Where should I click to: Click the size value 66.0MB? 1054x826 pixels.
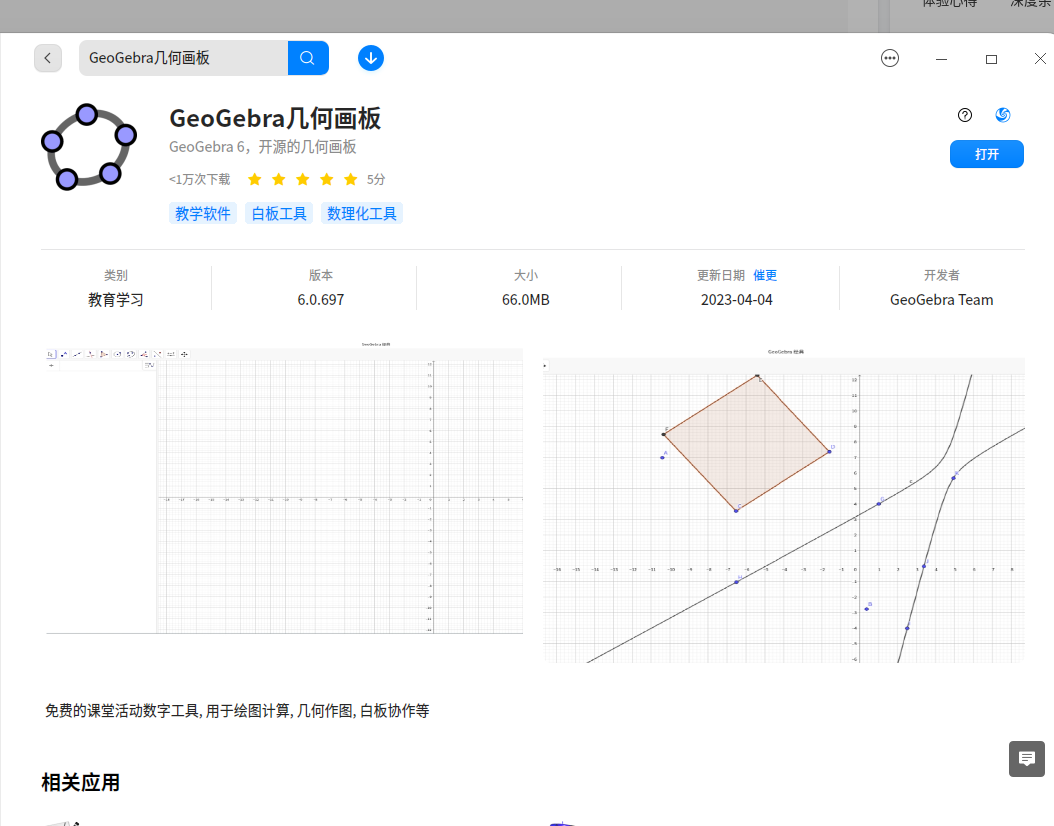pos(526,300)
